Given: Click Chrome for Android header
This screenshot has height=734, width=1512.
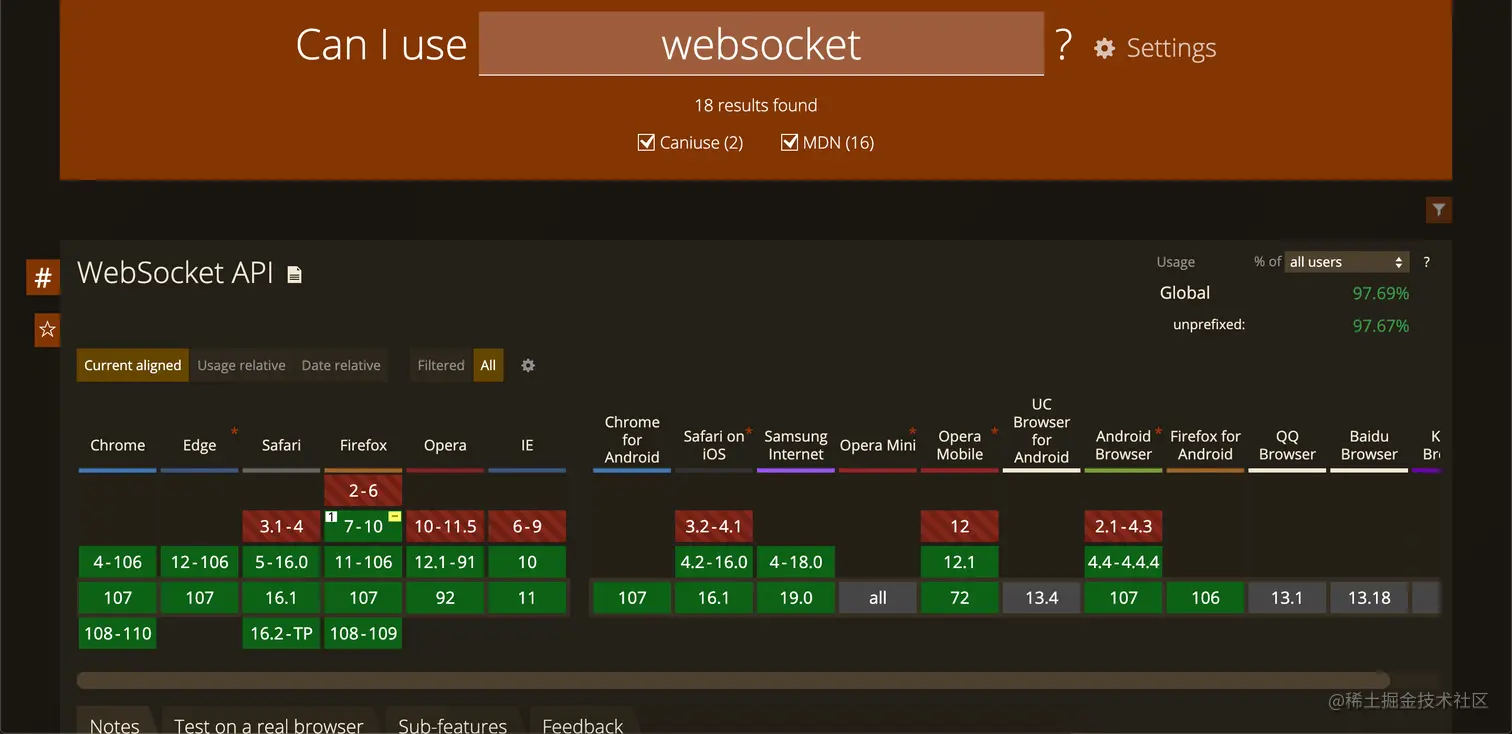Looking at the screenshot, I should click(632, 439).
